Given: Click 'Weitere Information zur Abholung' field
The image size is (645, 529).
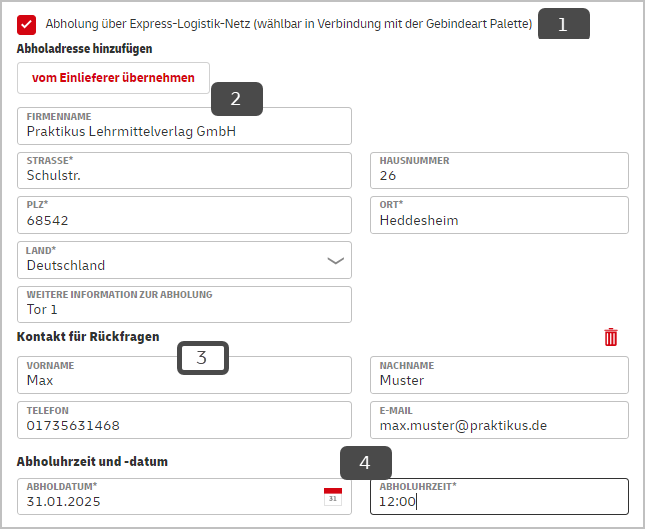Looking at the screenshot, I should coord(184,304).
